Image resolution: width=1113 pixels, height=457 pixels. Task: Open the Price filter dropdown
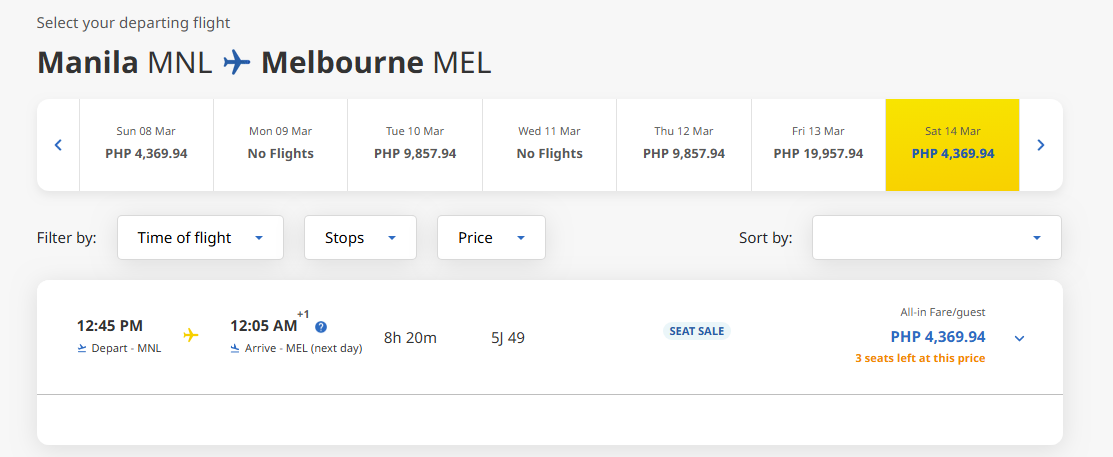pos(491,238)
